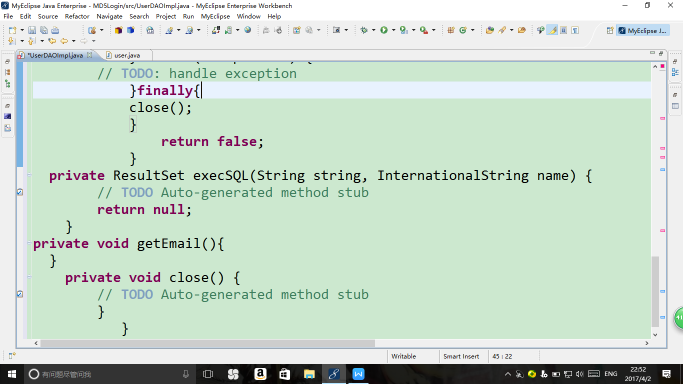Minimize the editor area
Viewport: 683px width, 384px height.
click(652, 53)
